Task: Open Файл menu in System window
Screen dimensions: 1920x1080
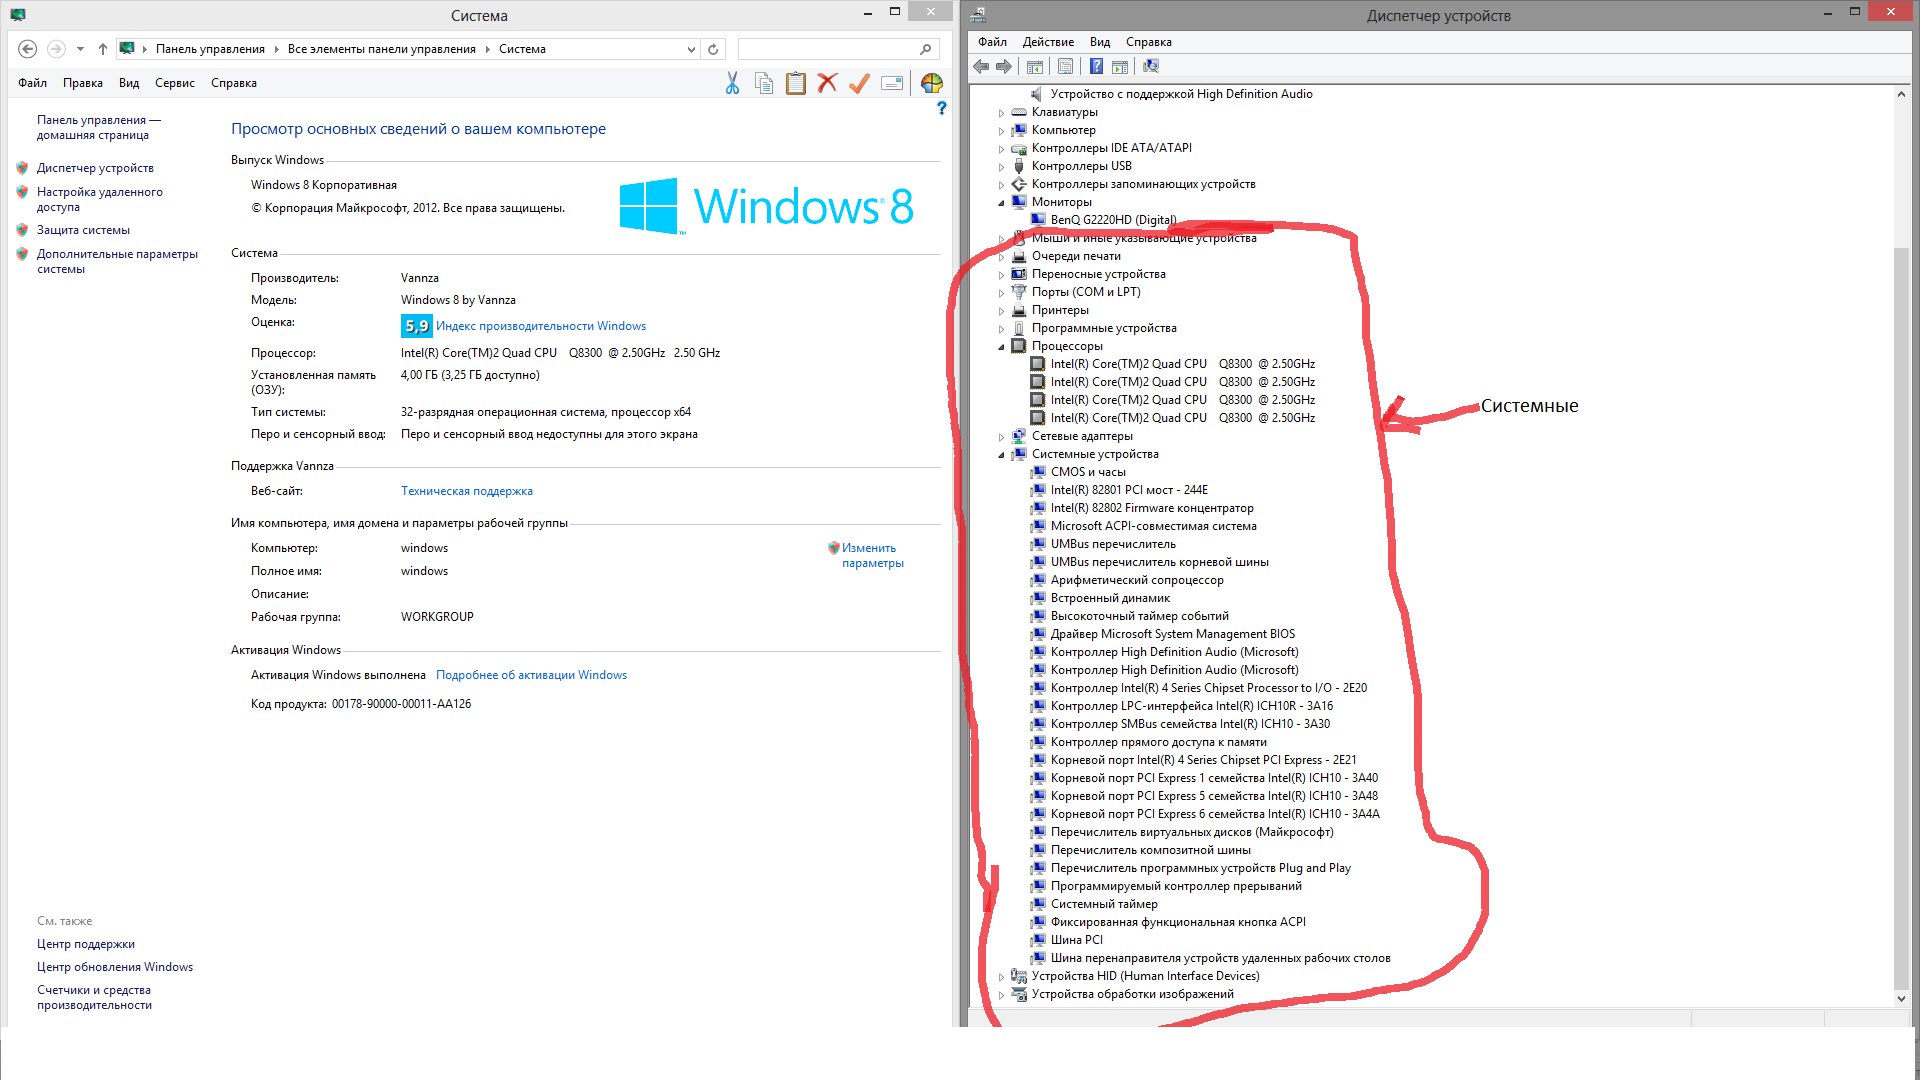Action: click(x=32, y=83)
